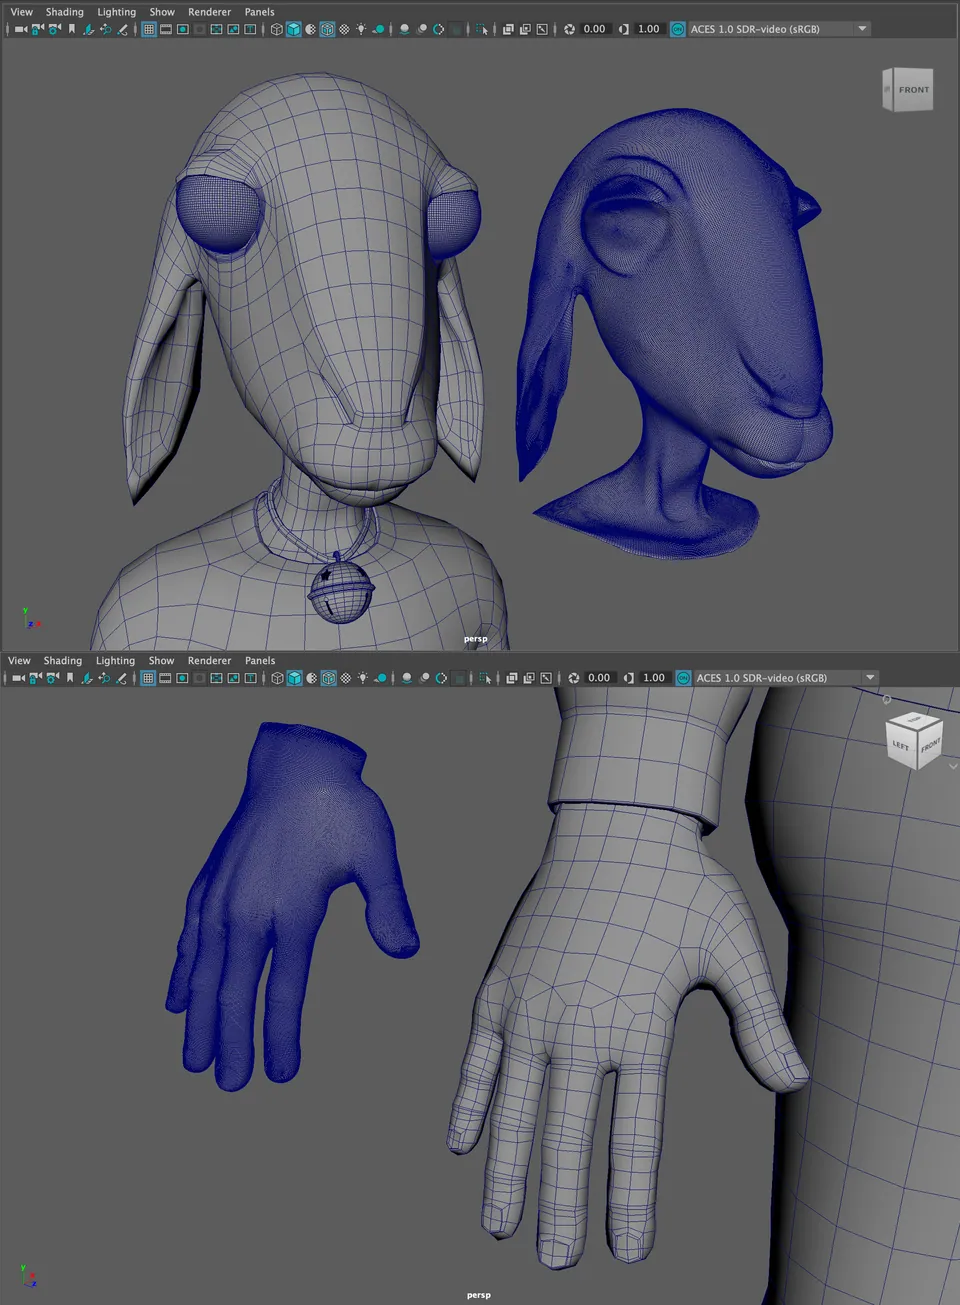Screen dimensions: 960x1305
Task: Open Panels menu in top viewport
Action: (260, 12)
